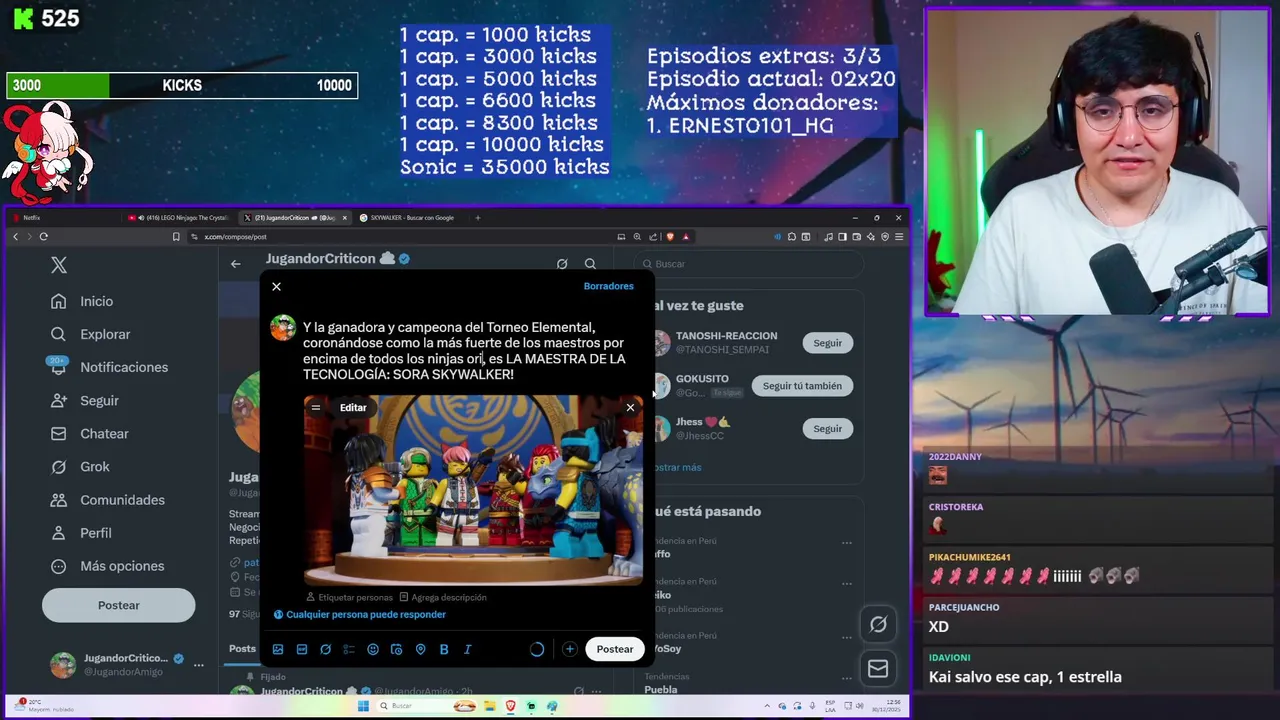The image size is (1280, 720).
Task: Open a new browser tab
Action: 477,218
